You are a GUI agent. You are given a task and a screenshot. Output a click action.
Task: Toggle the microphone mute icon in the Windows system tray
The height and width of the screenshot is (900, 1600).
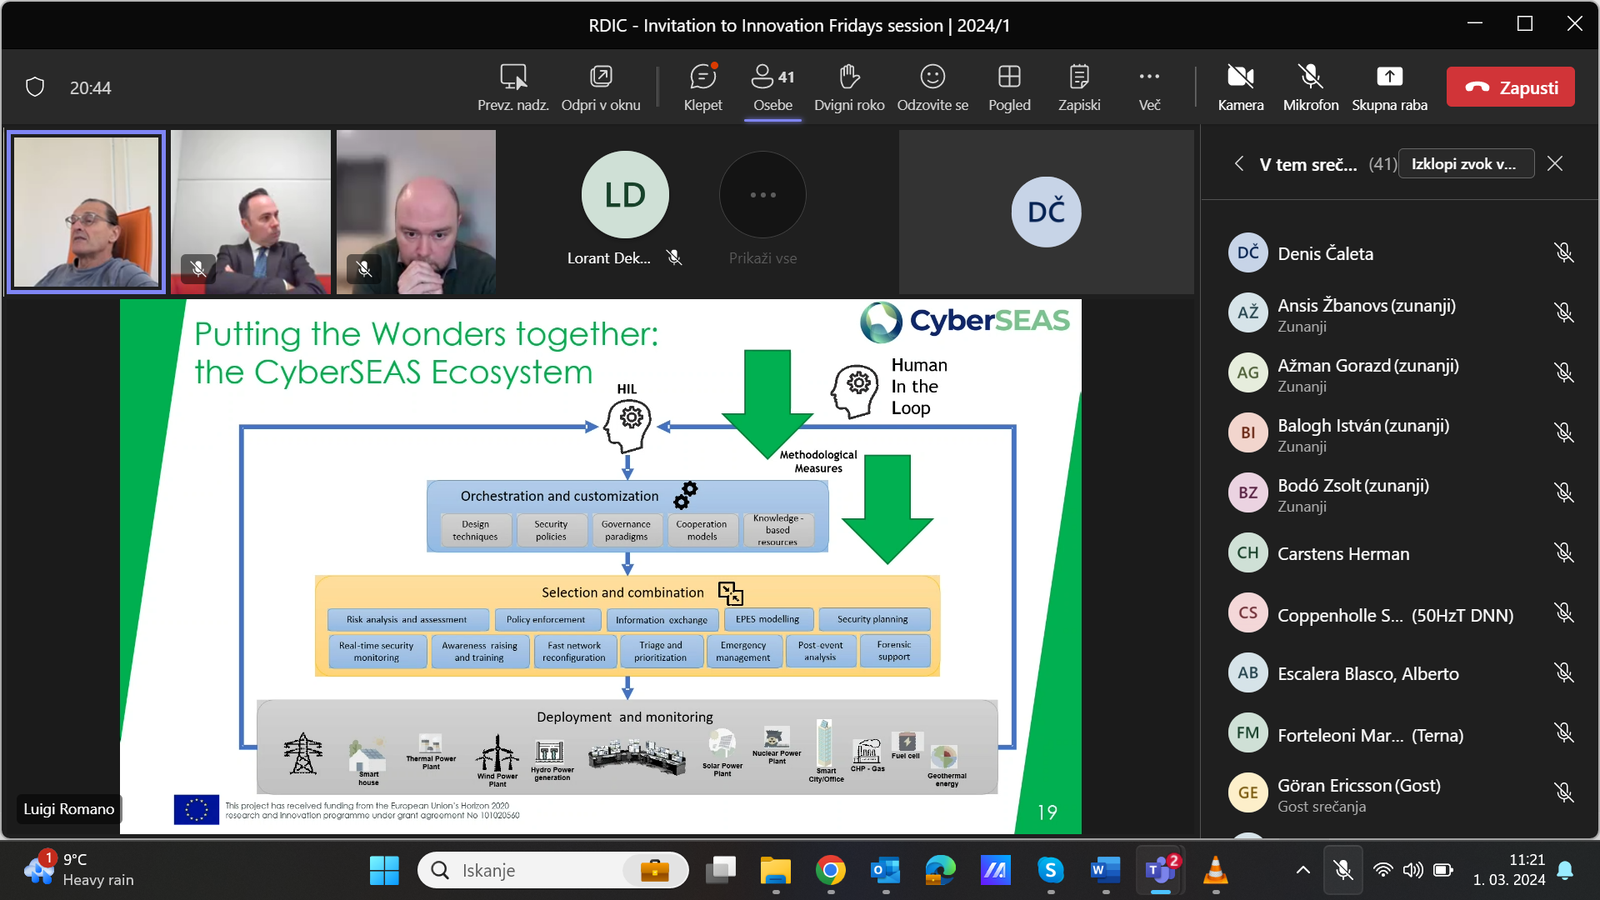[x=1343, y=870]
